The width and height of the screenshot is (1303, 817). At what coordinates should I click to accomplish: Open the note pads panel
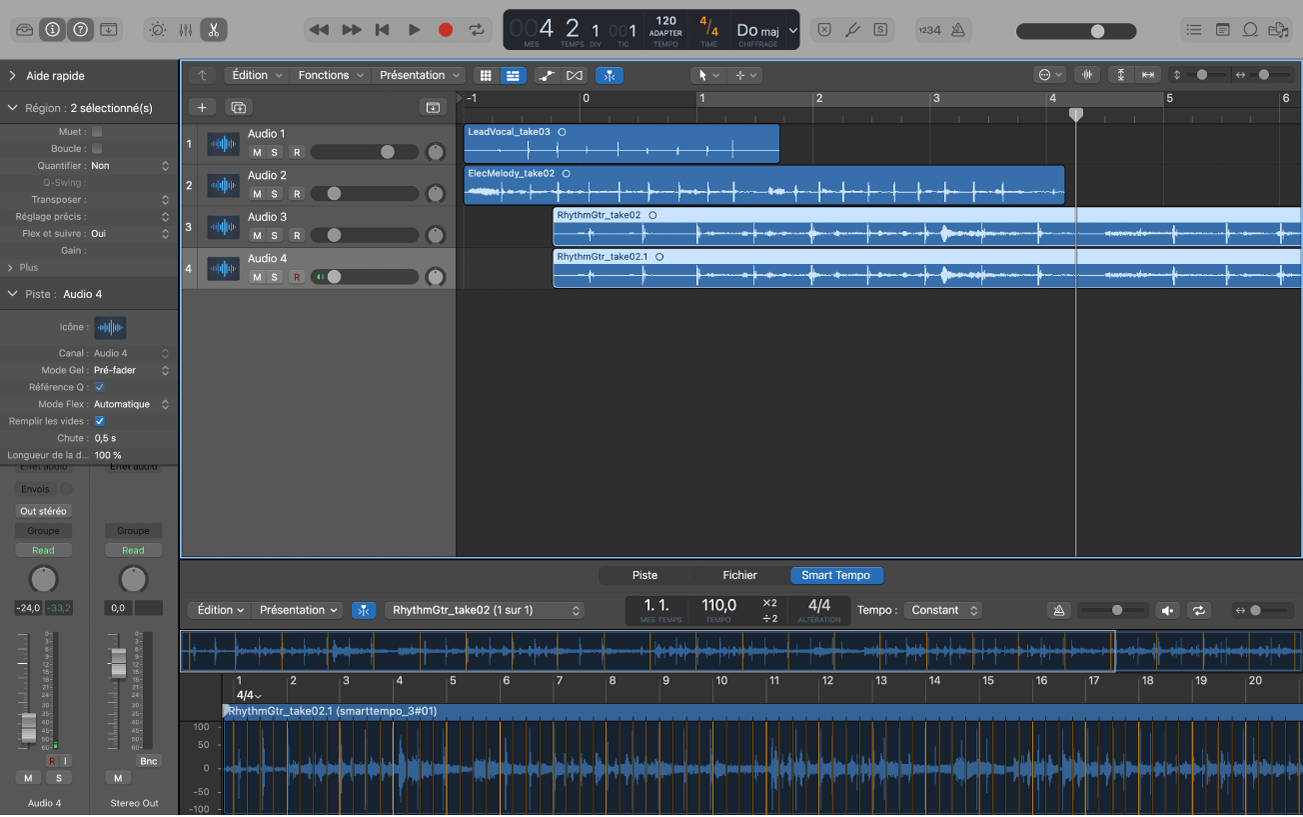(x=1222, y=29)
